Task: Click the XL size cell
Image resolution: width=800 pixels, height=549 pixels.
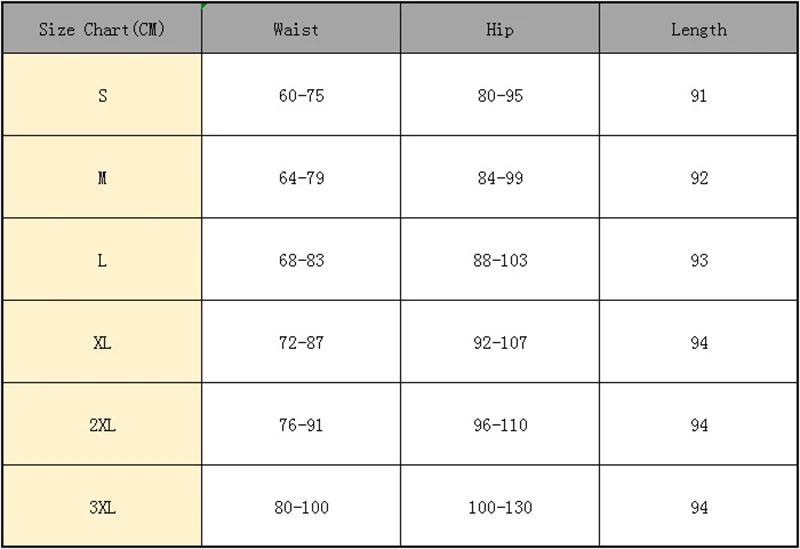Action: pos(102,341)
